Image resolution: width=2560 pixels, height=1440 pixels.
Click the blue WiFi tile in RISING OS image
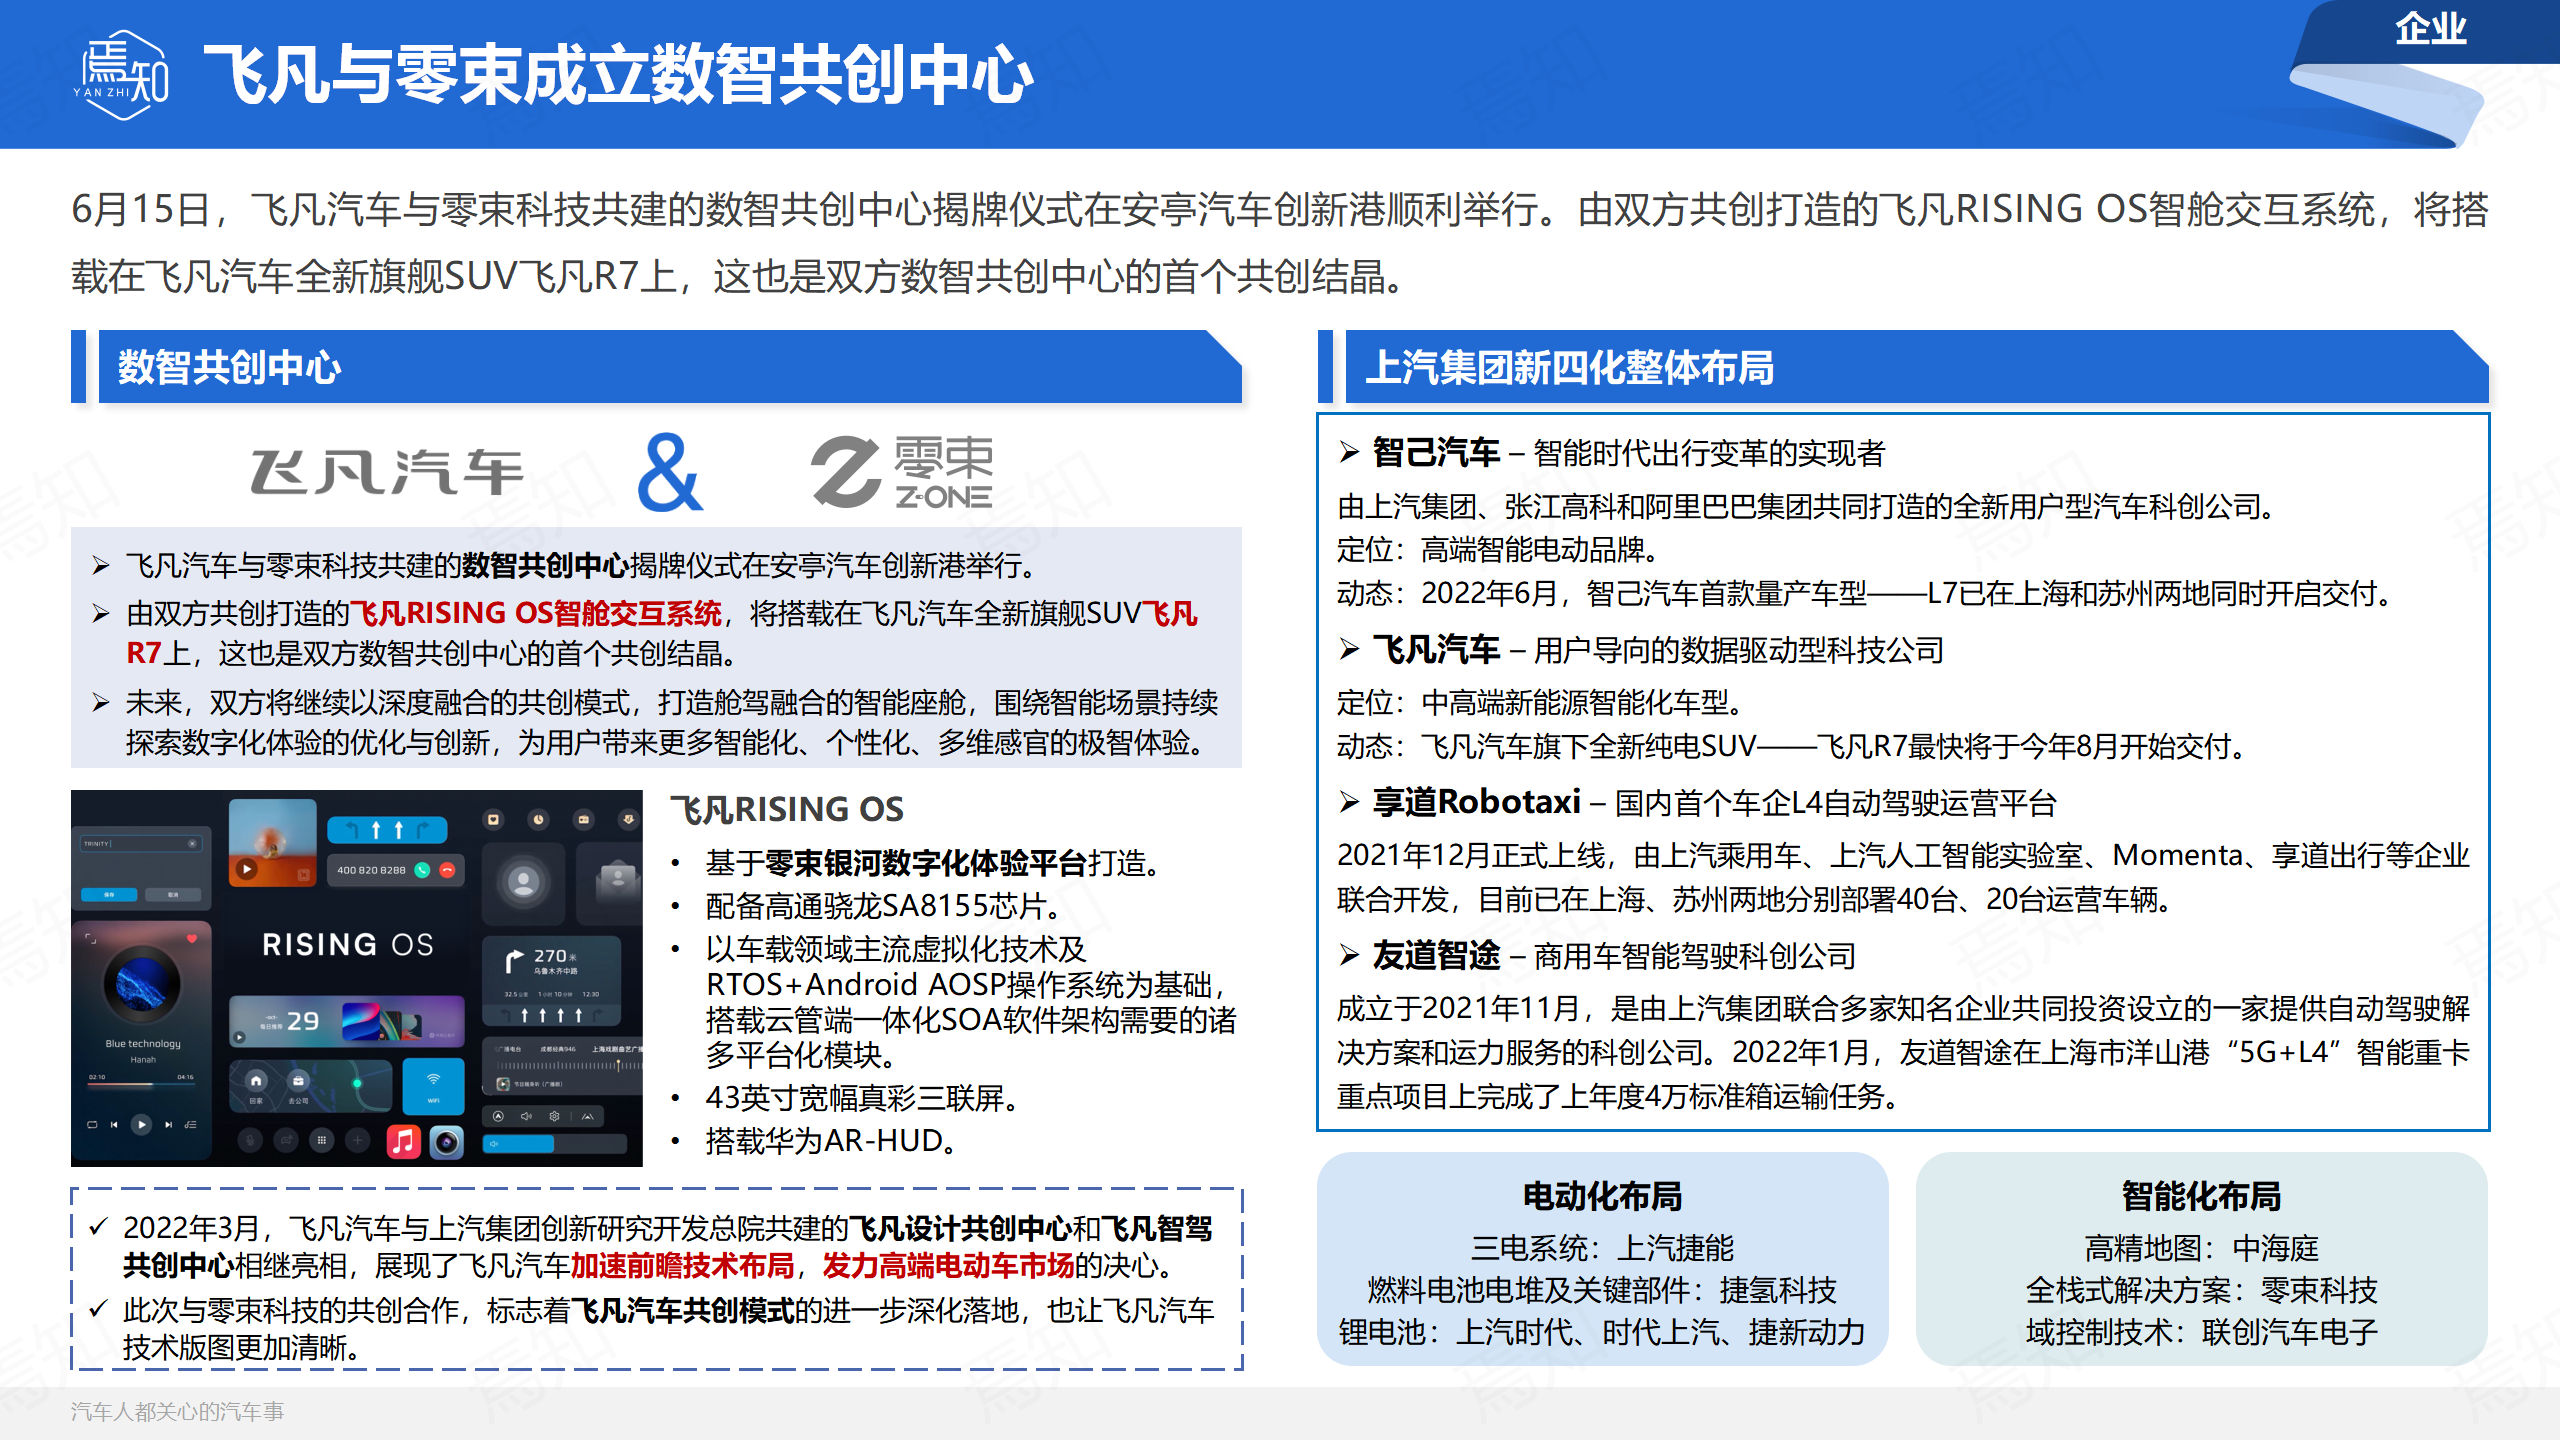click(433, 1087)
